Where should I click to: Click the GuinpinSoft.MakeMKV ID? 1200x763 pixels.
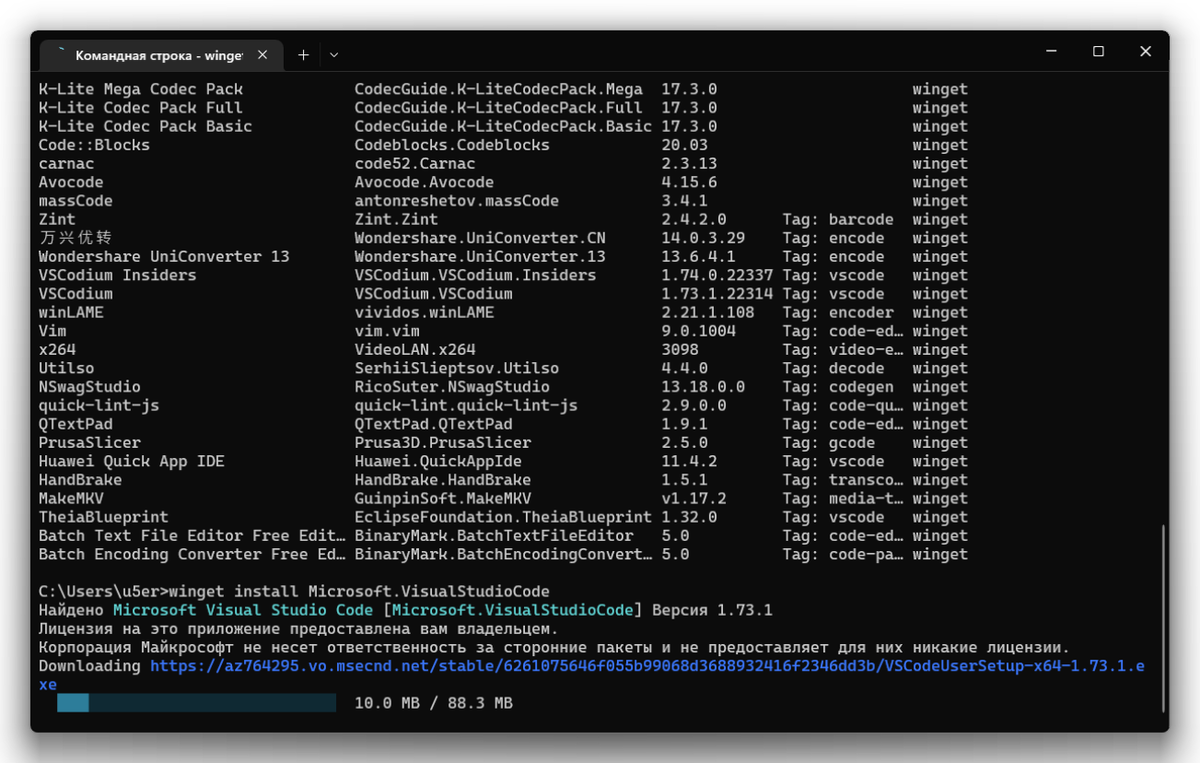443,499
